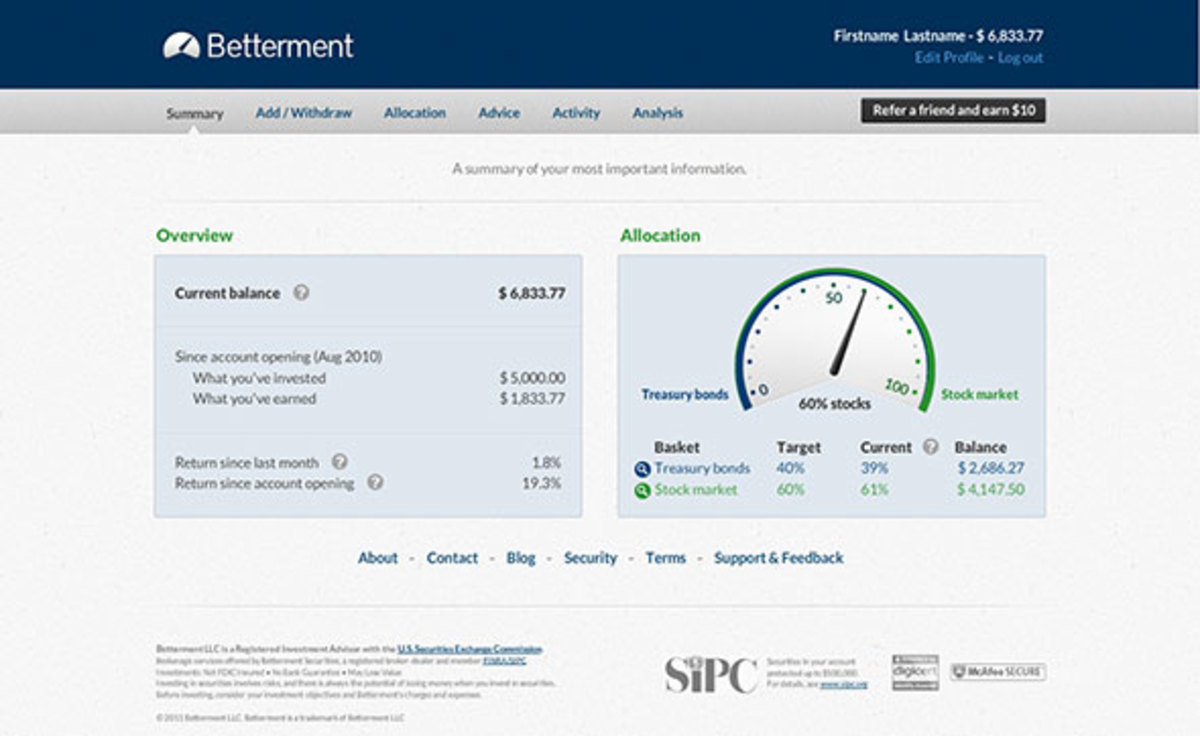Click Stock market magnifier icon

642,490
